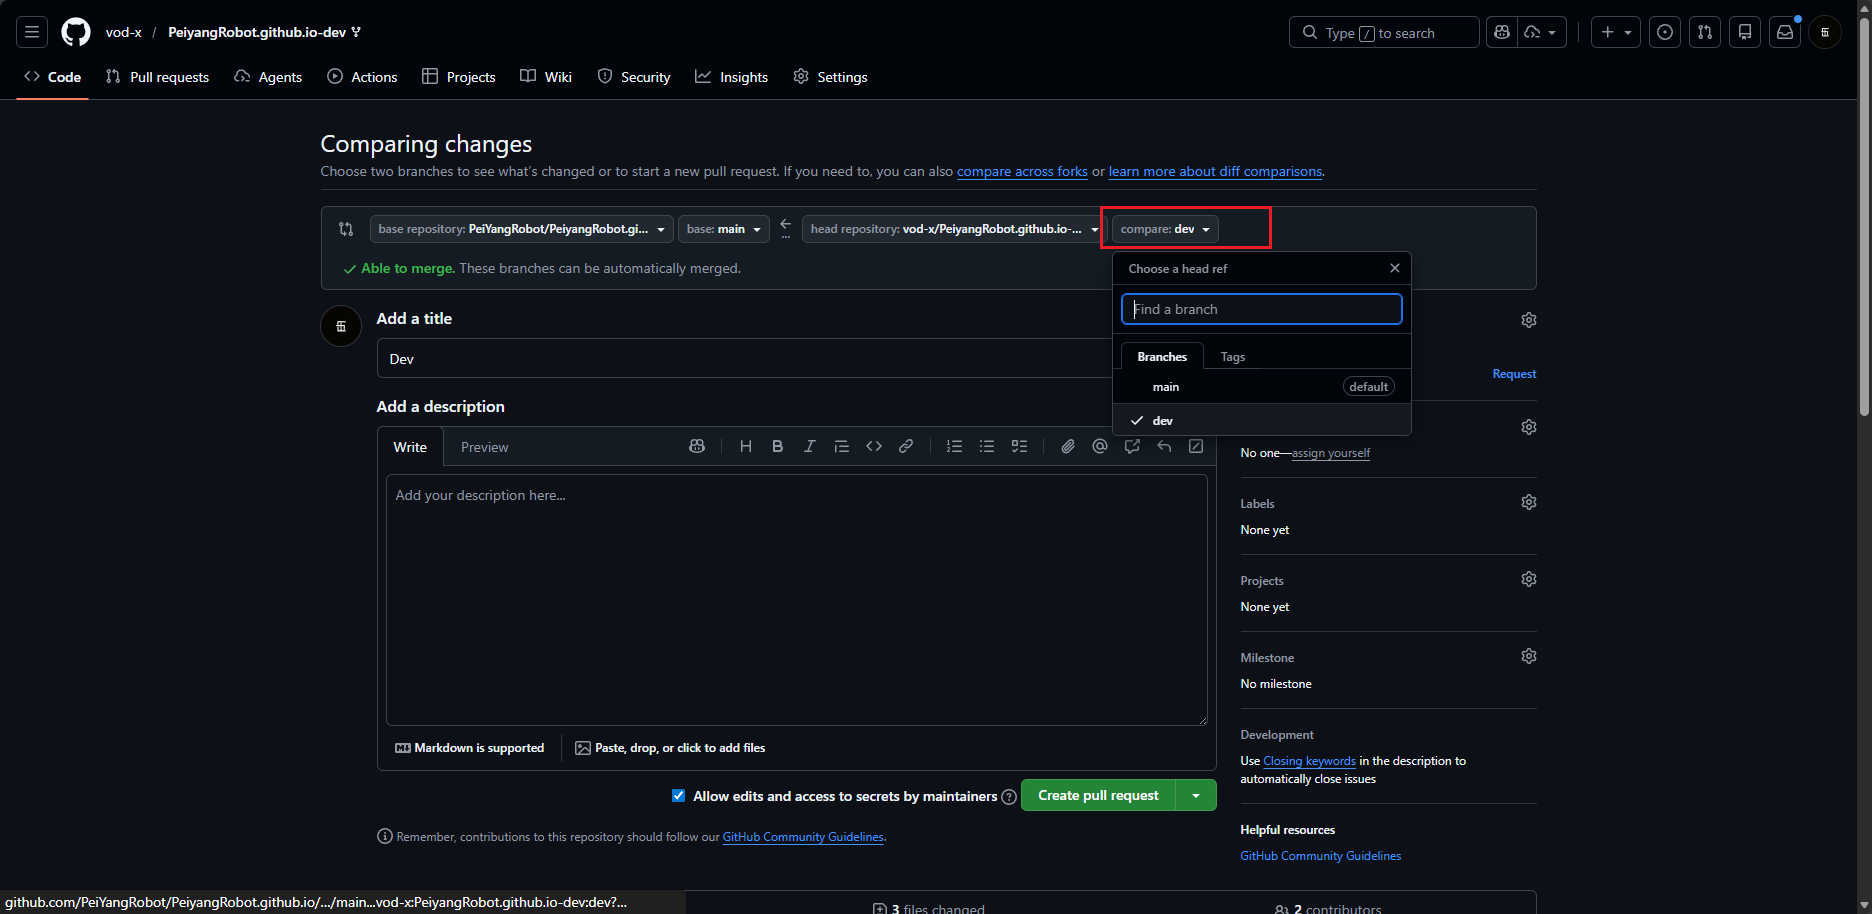The image size is (1872, 914).
Task: Open the Security tab
Action: click(x=634, y=77)
